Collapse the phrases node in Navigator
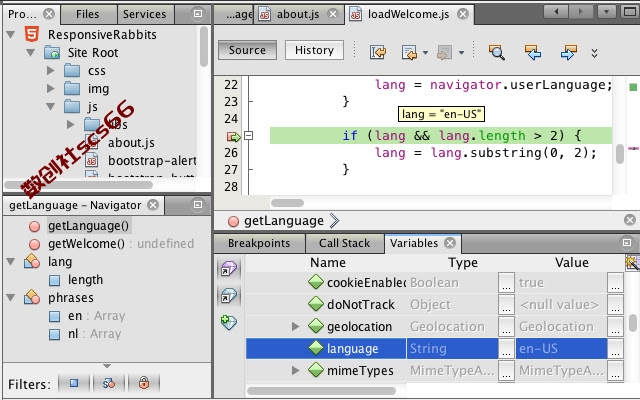Screen dimensions: 640x400 (x=11, y=298)
